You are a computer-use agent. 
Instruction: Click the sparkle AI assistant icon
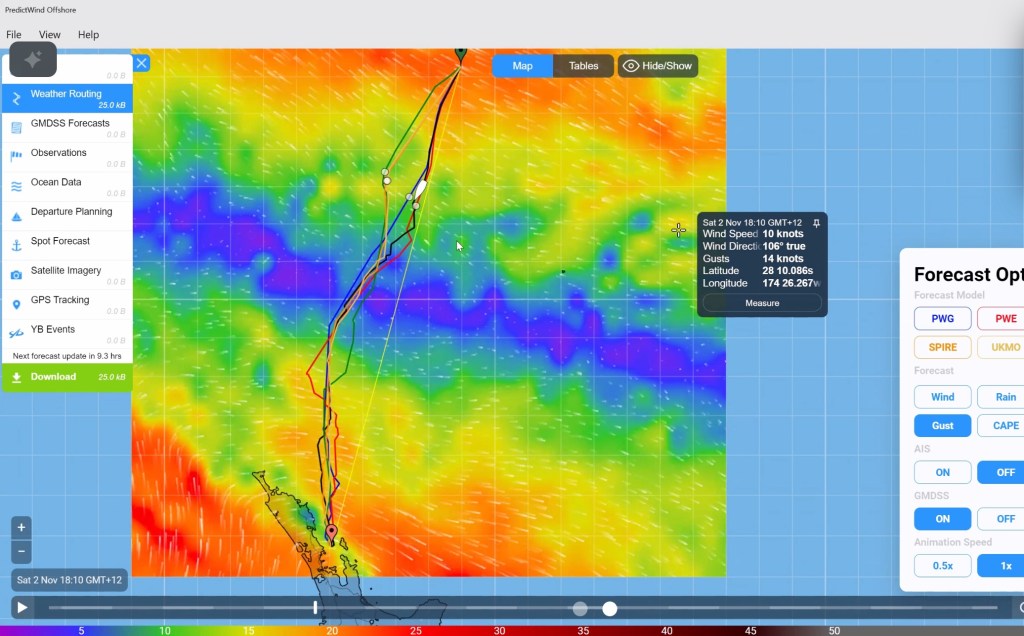[32, 60]
